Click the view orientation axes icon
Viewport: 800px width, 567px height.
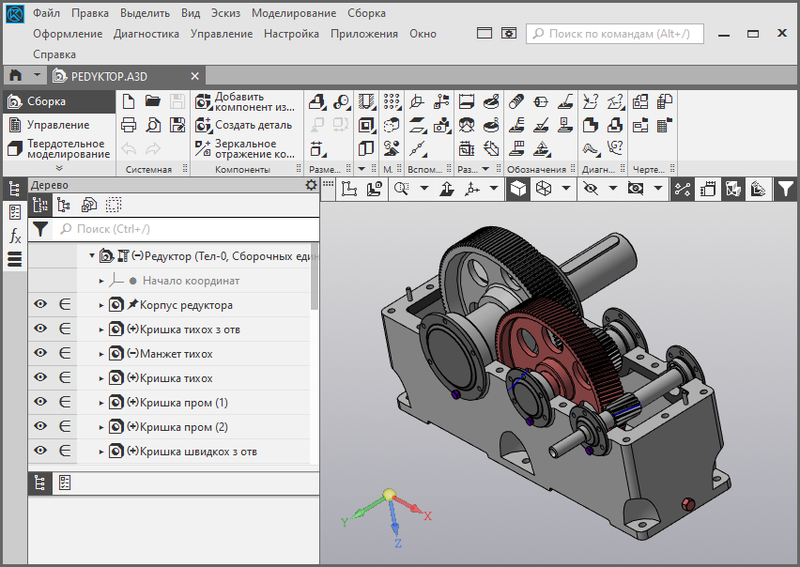pos(472,189)
